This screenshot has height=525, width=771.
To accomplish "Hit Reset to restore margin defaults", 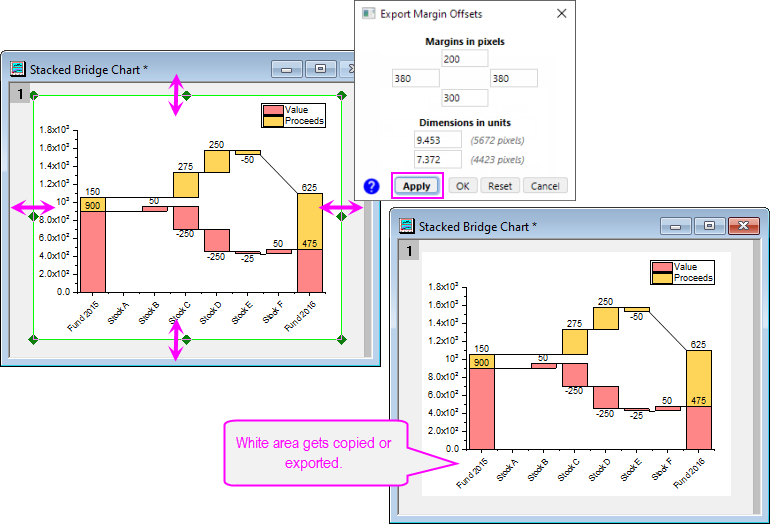I will click(500, 186).
